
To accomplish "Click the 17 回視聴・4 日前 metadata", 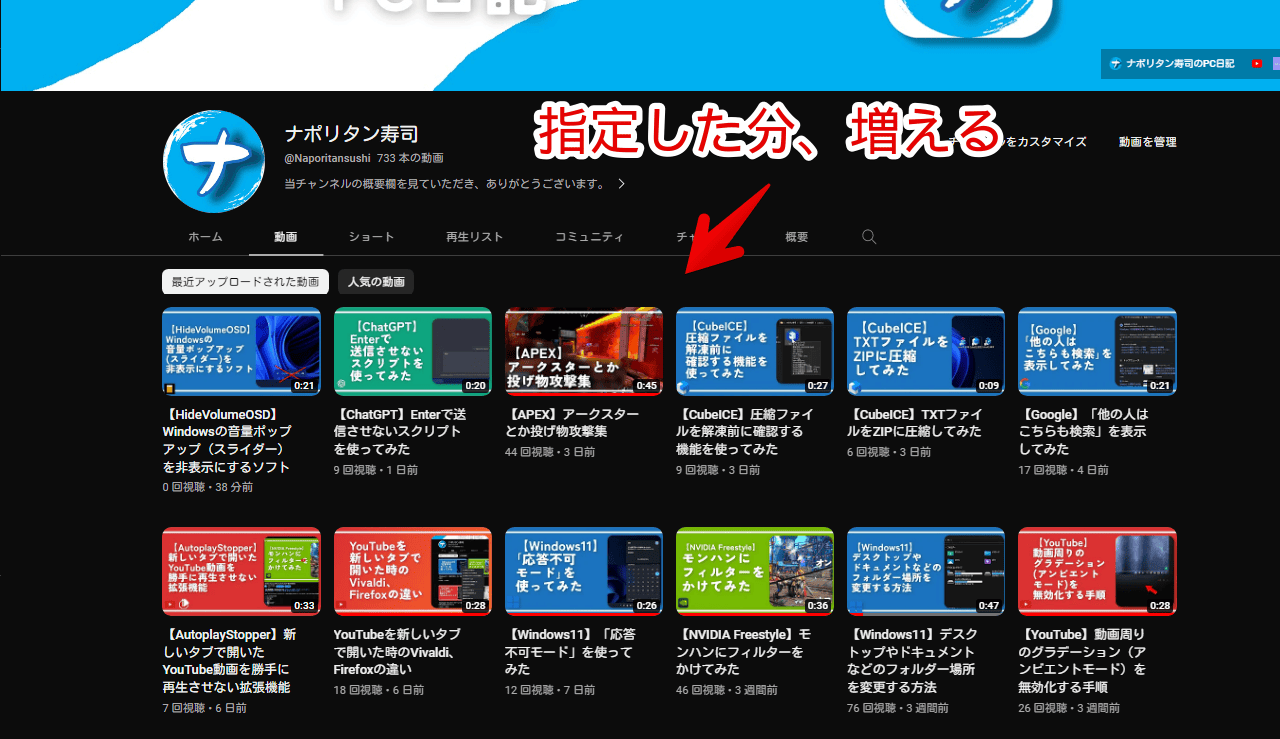I will click(x=1063, y=470).
